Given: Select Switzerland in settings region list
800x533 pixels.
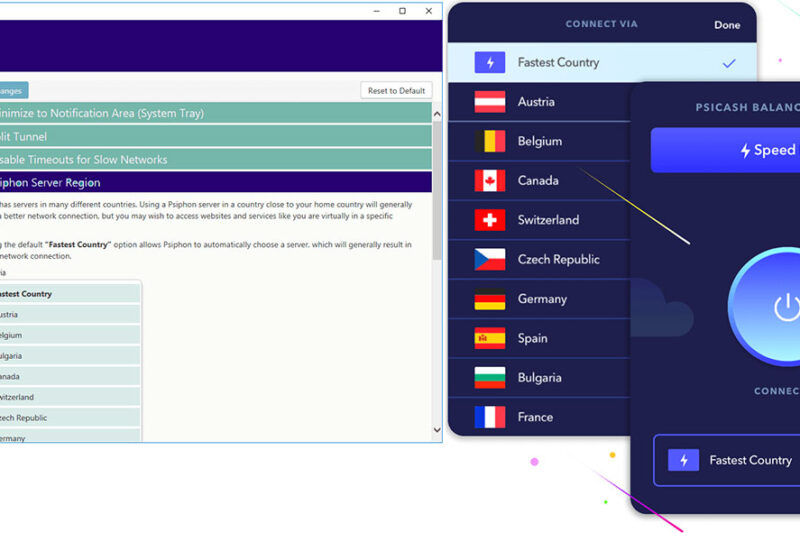Looking at the screenshot, I should pos(70,397).
